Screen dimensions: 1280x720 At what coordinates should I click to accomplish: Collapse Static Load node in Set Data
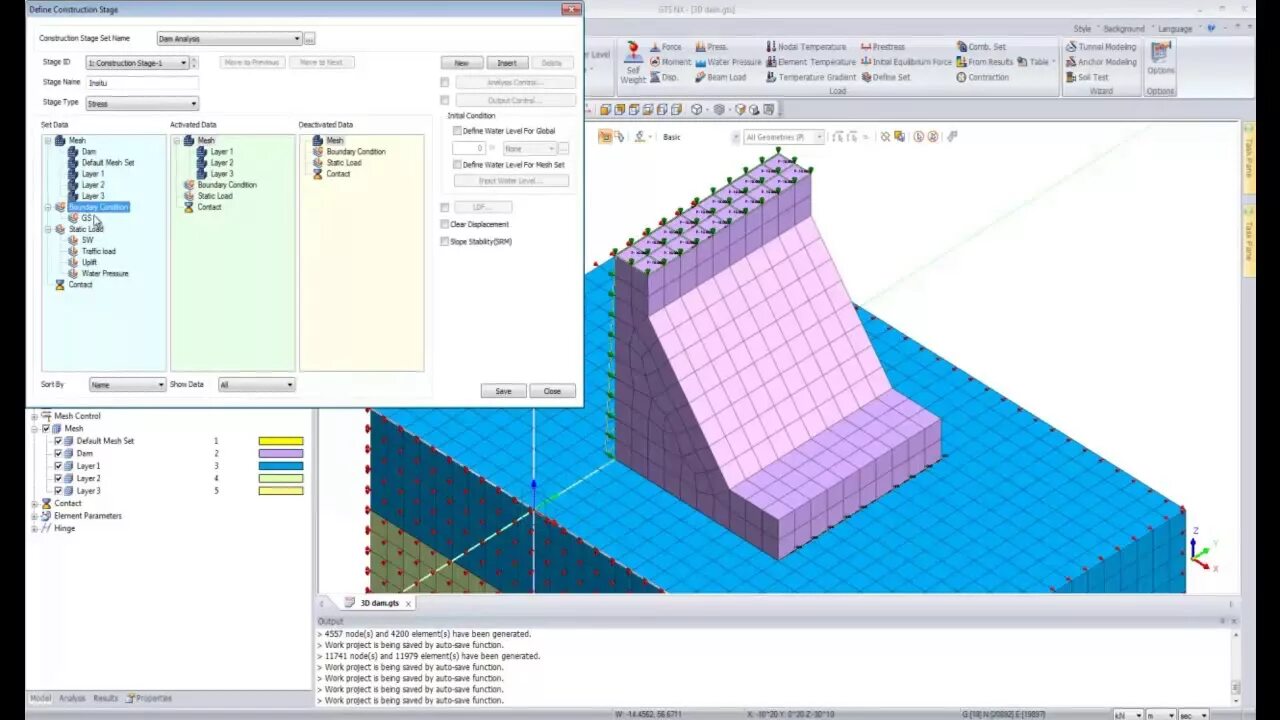click(x=47, y=229)
